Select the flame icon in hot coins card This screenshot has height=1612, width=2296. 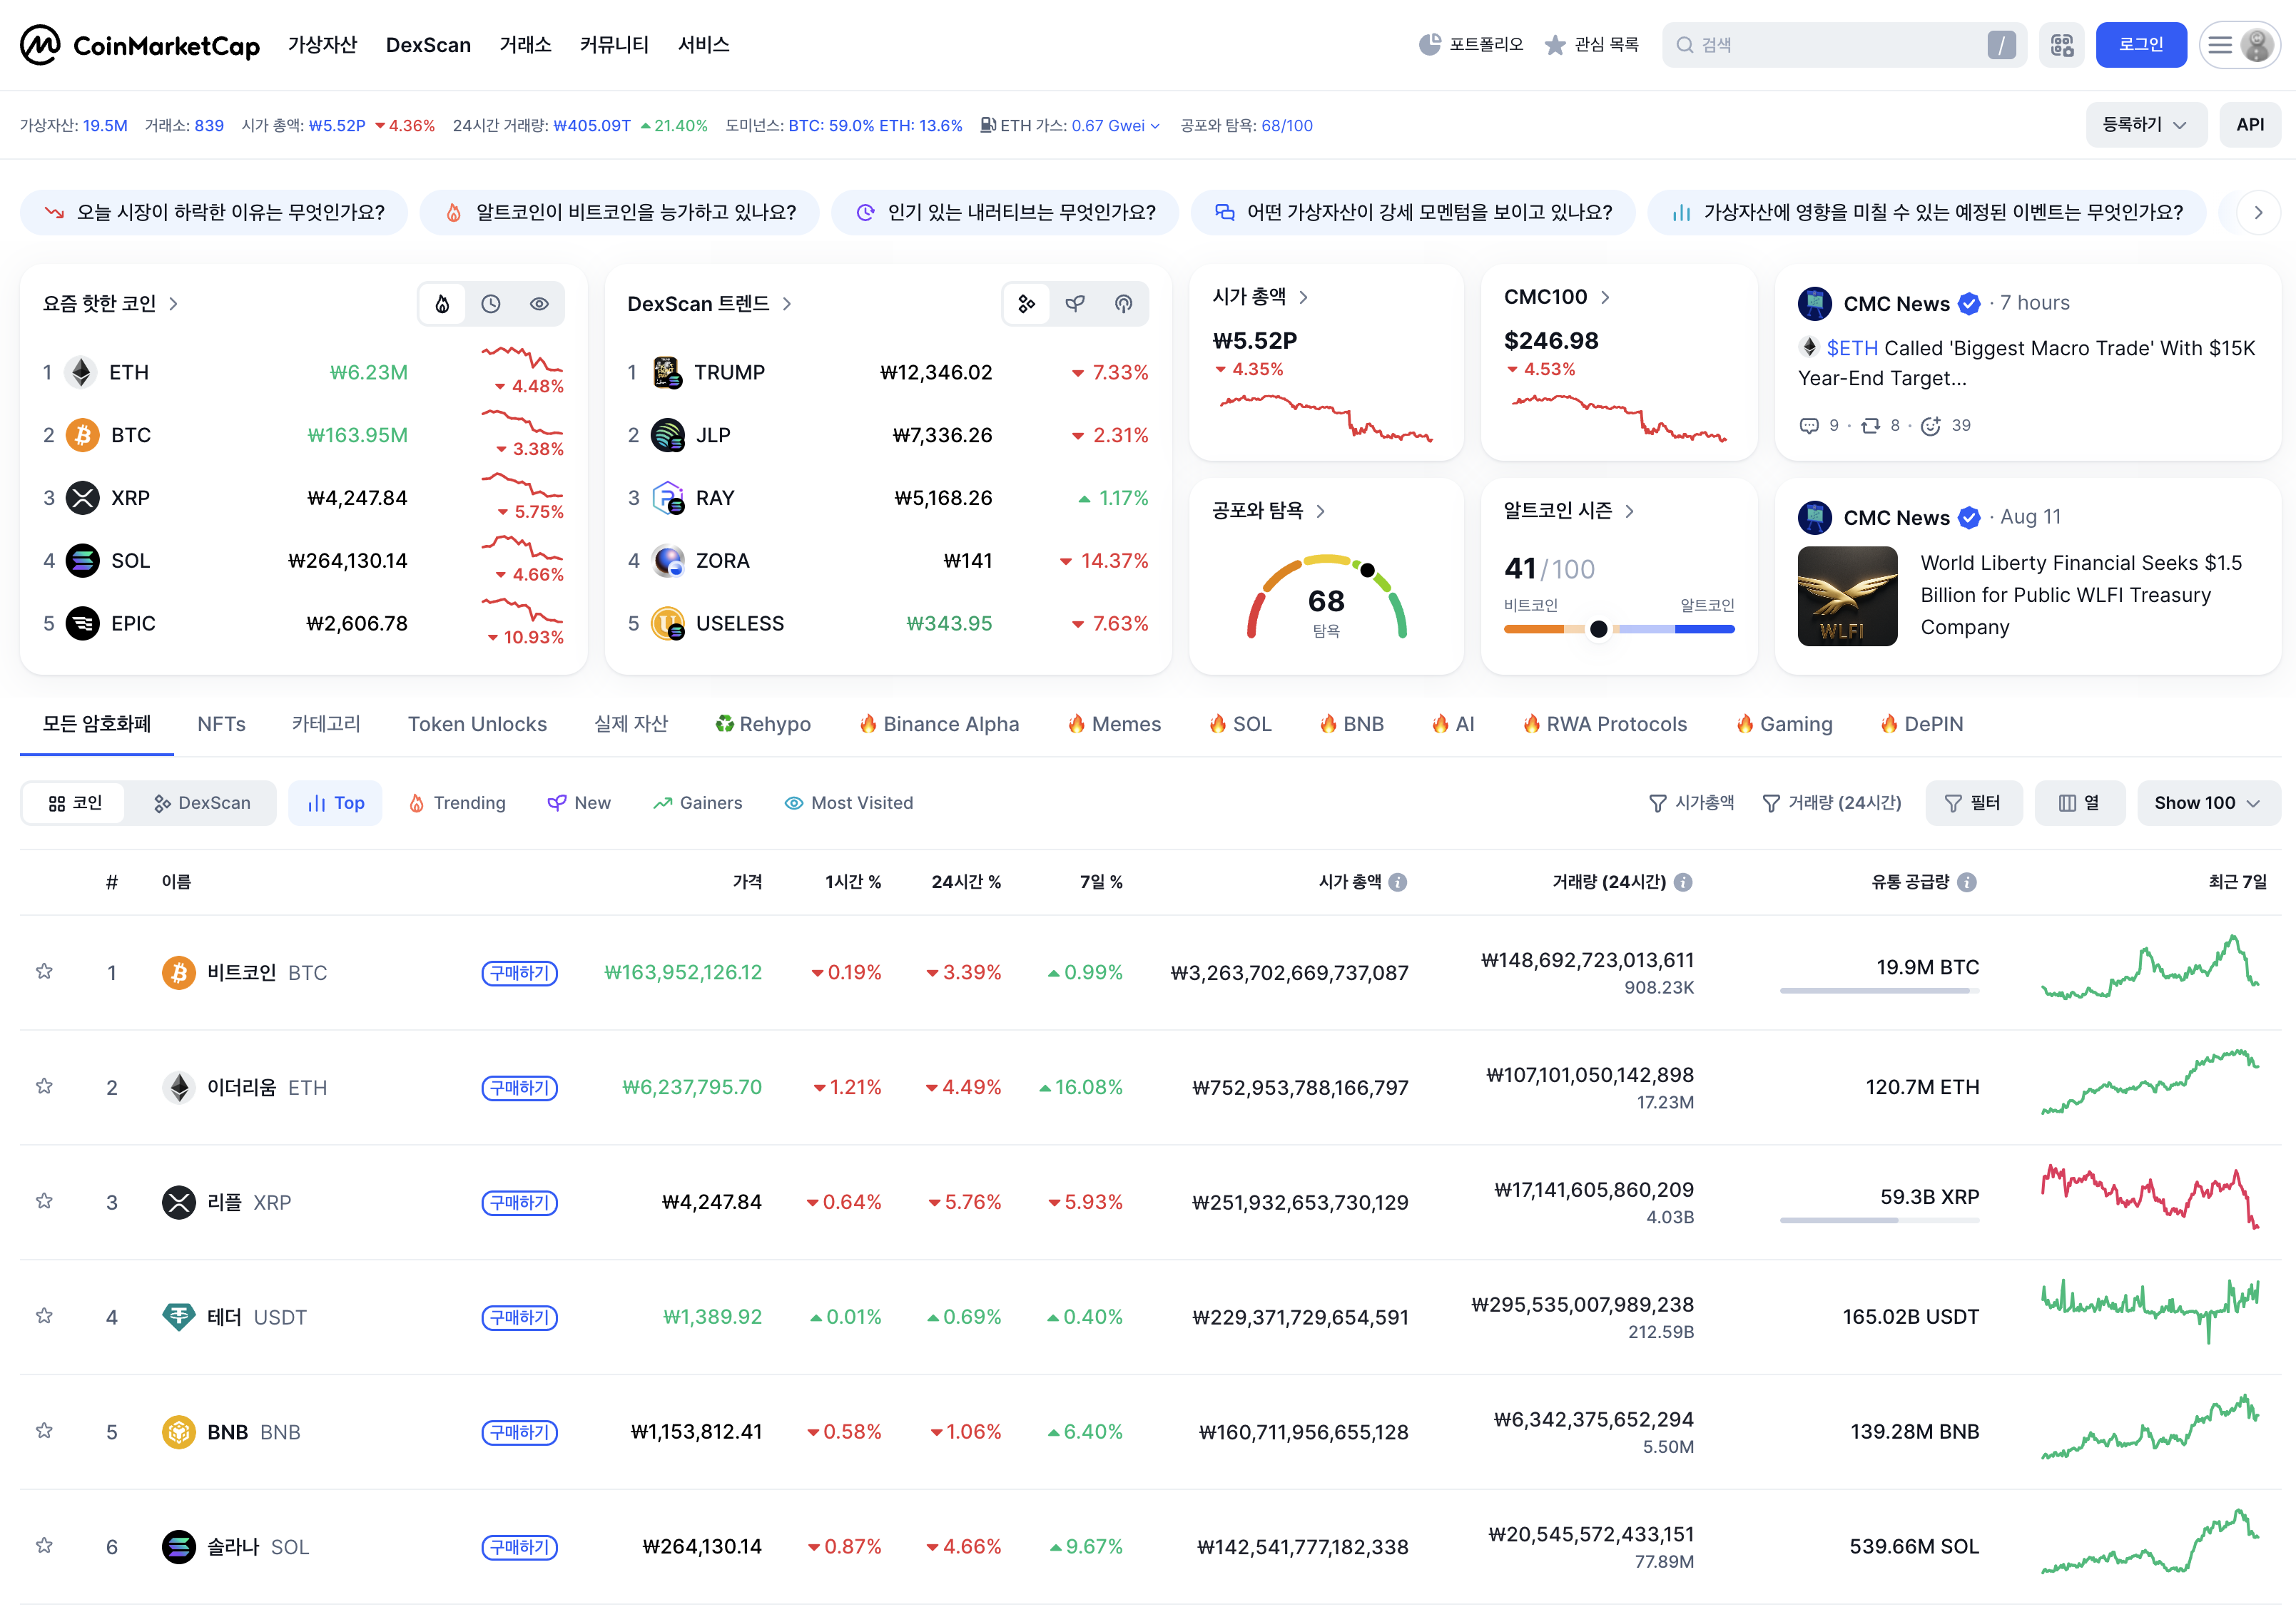pos(442,304)
